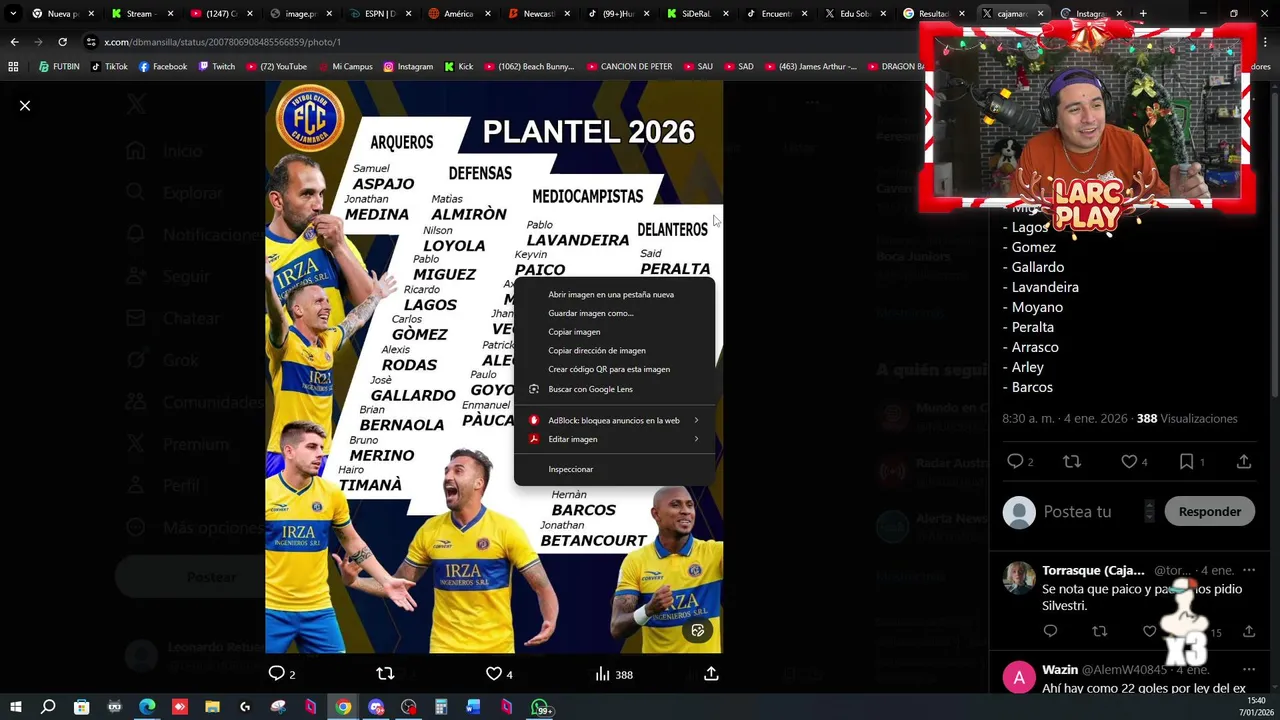Click the share icon below the photo
Viewport: 1280px width, 720px height.
click(x=711, y=674)
